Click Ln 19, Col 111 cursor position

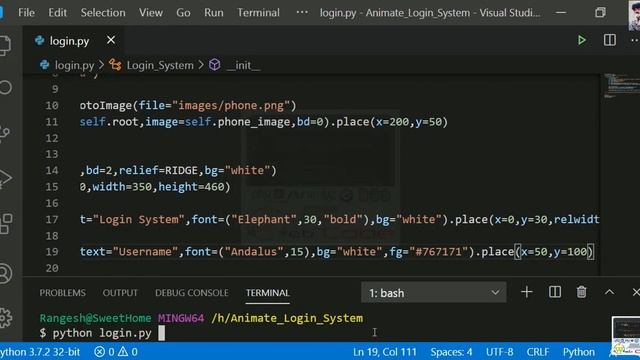[x=384, y=352]
